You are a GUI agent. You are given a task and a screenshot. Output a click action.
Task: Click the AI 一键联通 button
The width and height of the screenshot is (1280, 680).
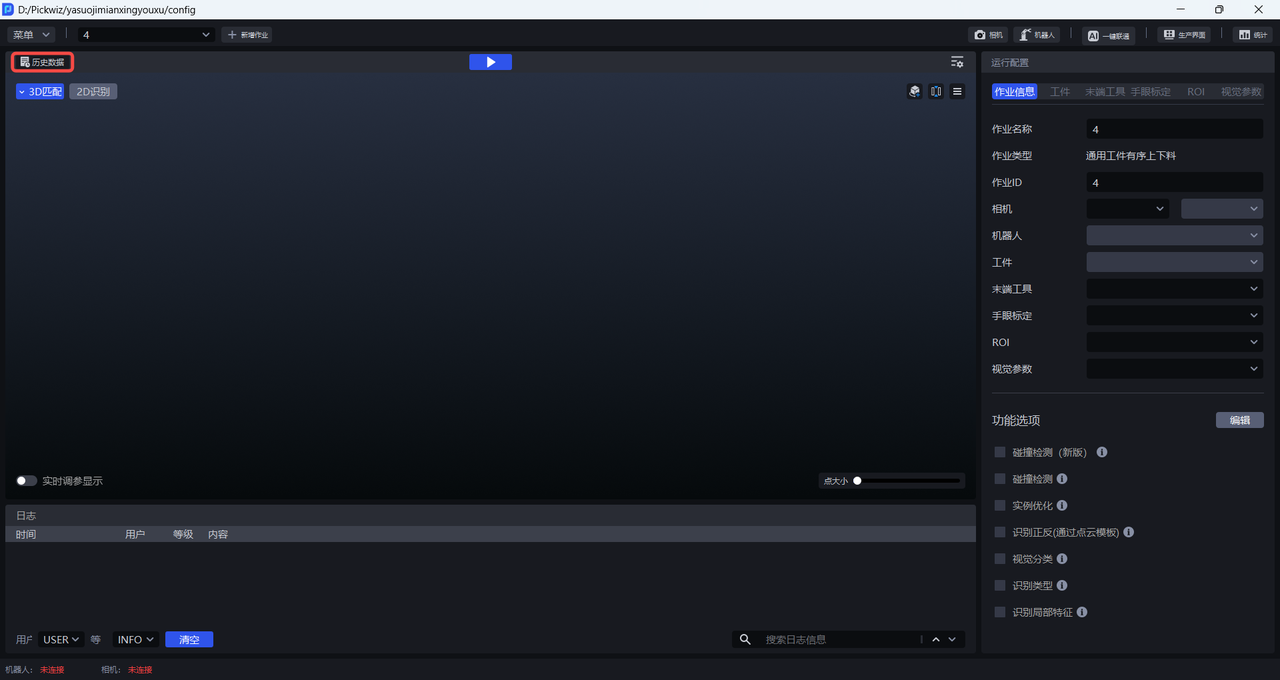tap(1108, 35)
